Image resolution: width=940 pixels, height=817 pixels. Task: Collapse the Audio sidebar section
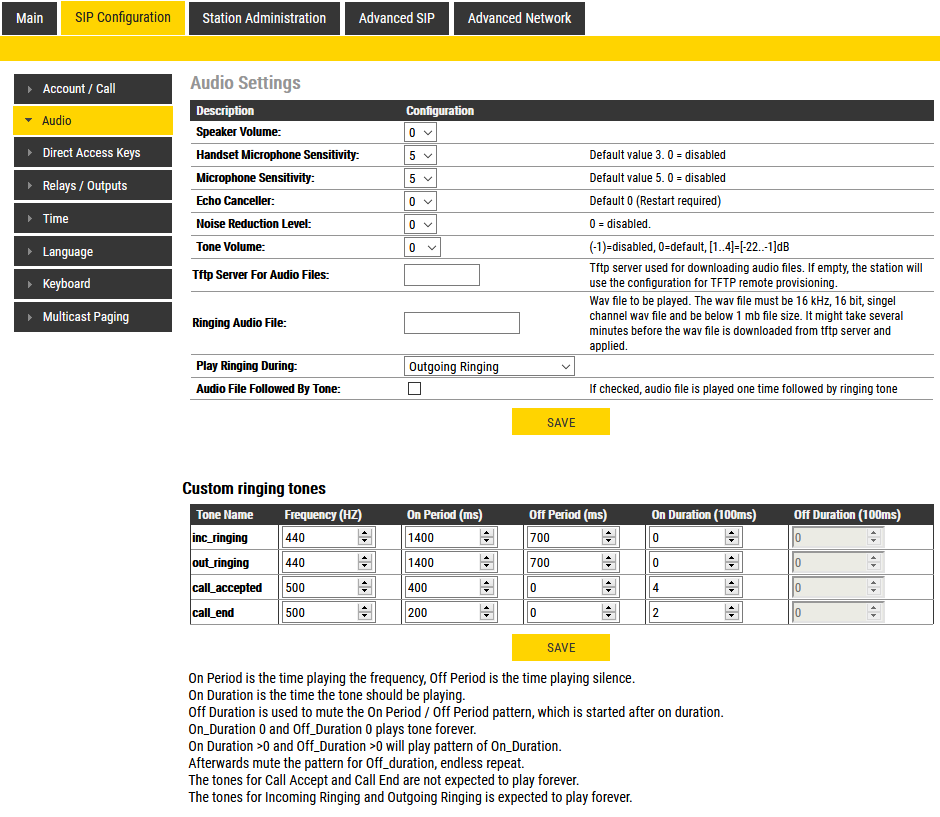pyautogui.click(x=29, y=120)
